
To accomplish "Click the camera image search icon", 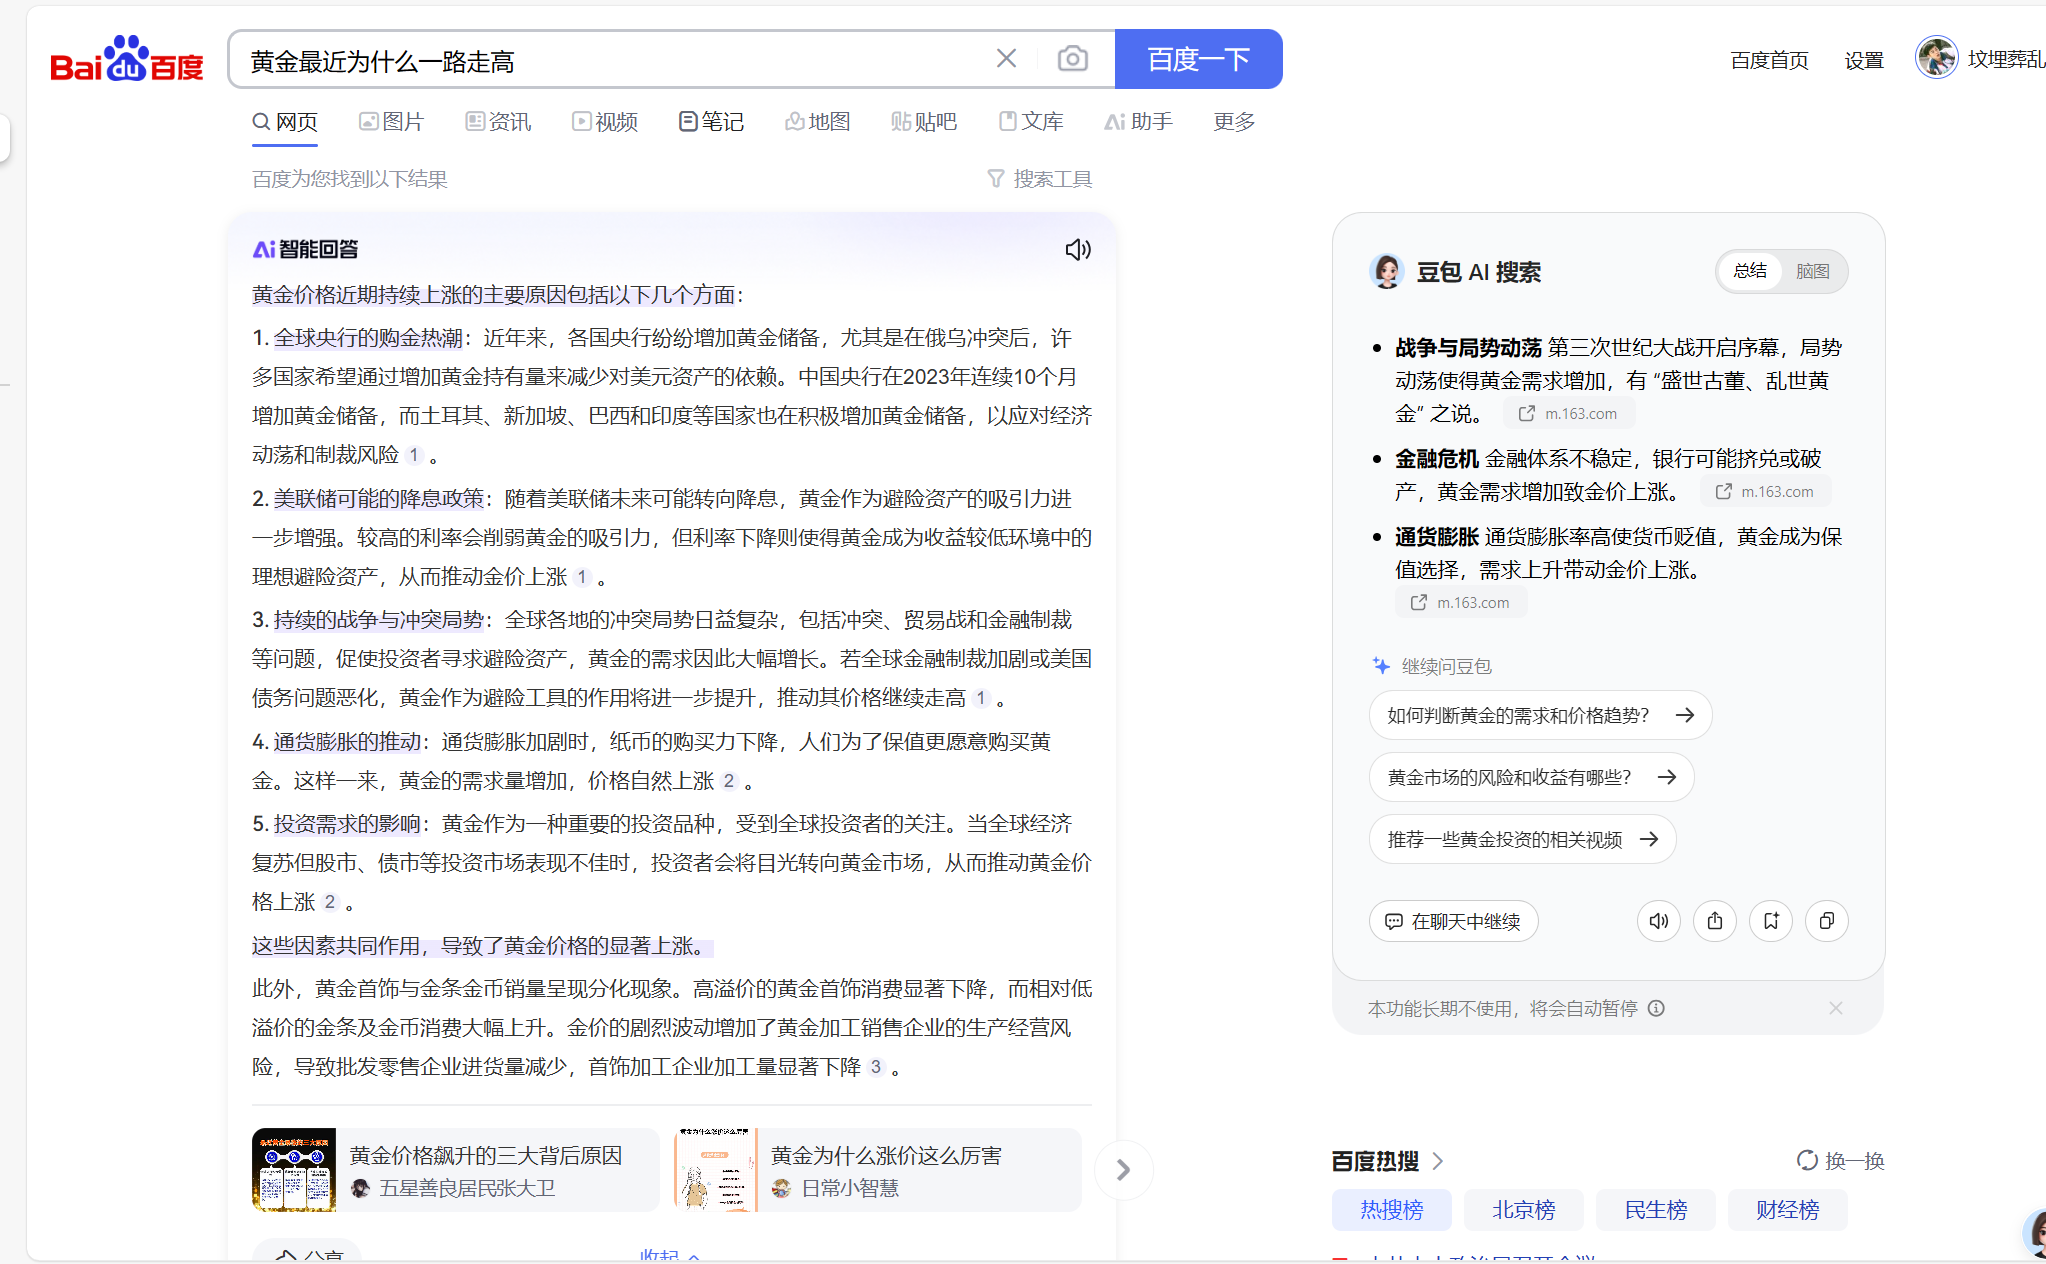I will pos(1072,59).
